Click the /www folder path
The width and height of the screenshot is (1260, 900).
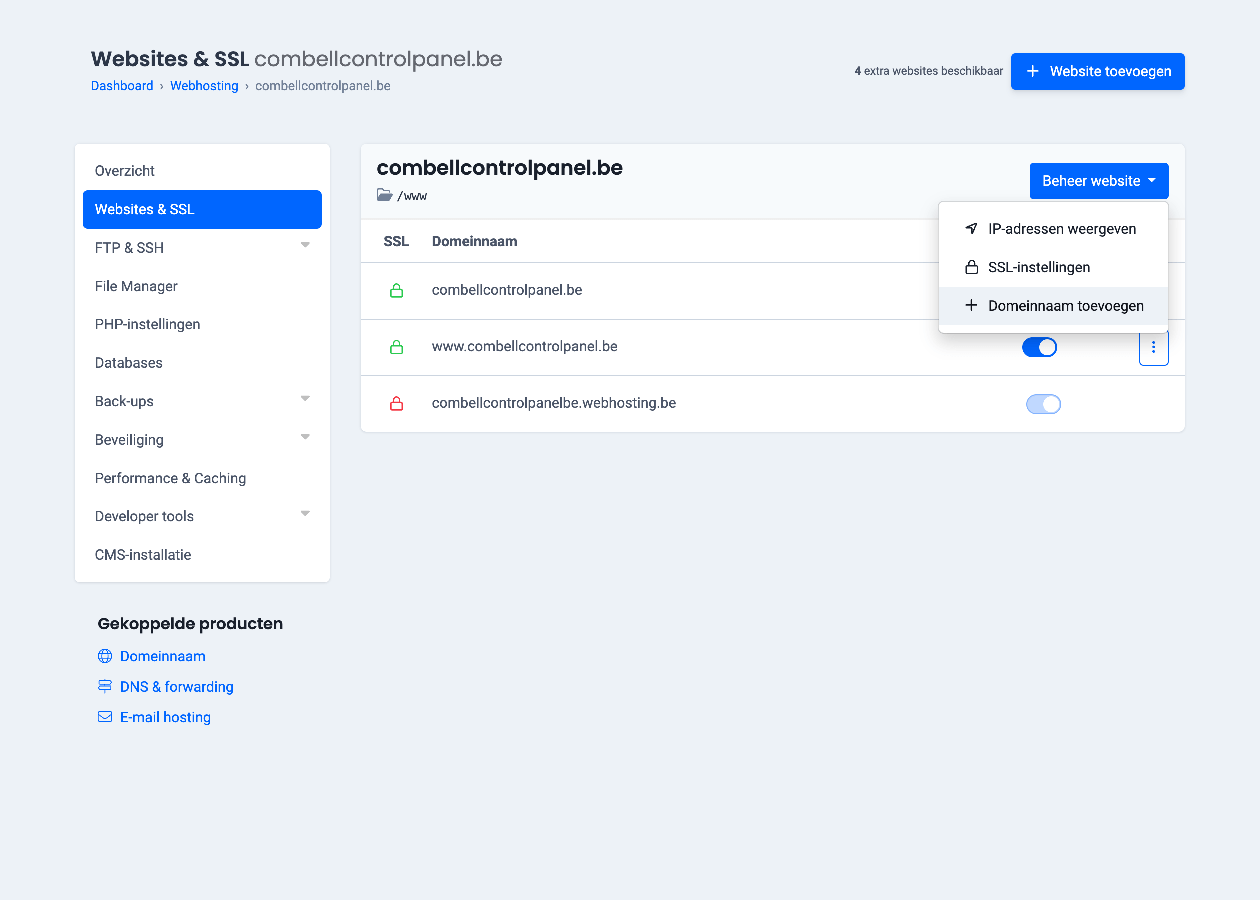(412, 196)
